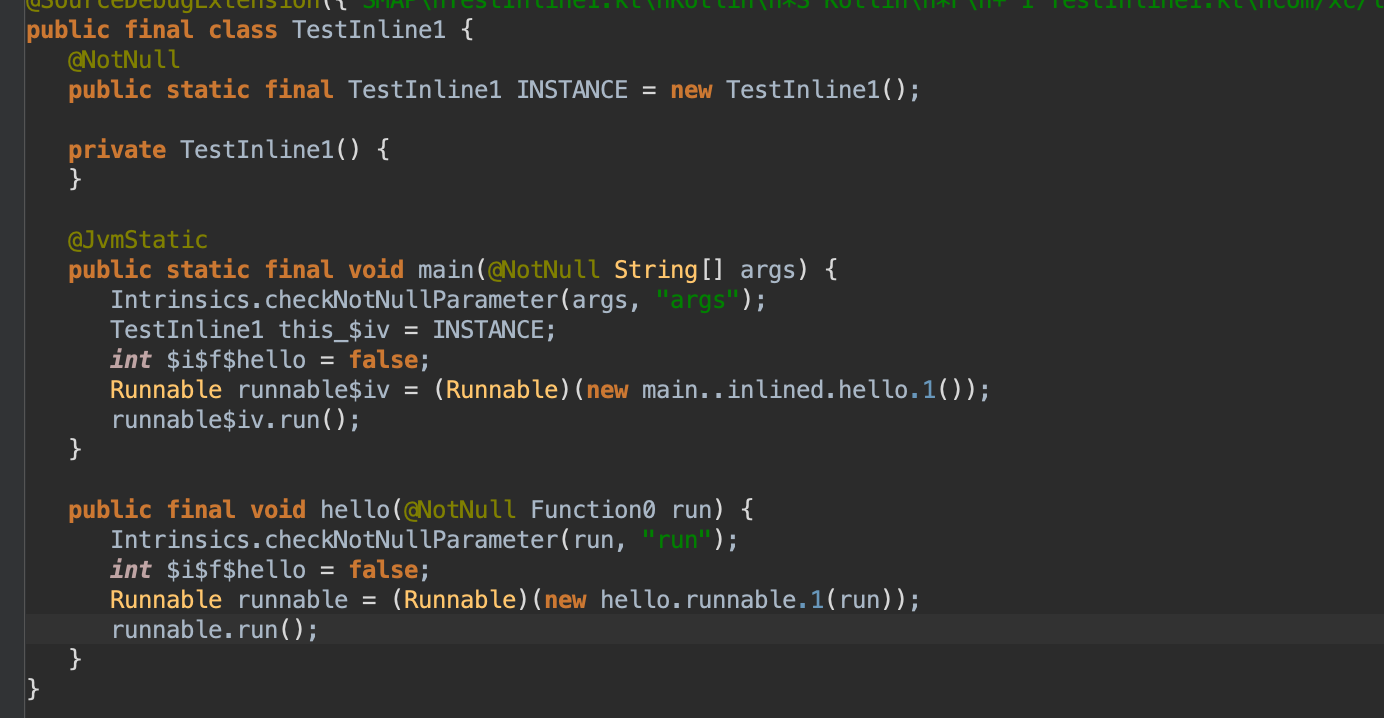Click the TestInline1 name in the class declaration
The image size is (1384, 718).
368,30
